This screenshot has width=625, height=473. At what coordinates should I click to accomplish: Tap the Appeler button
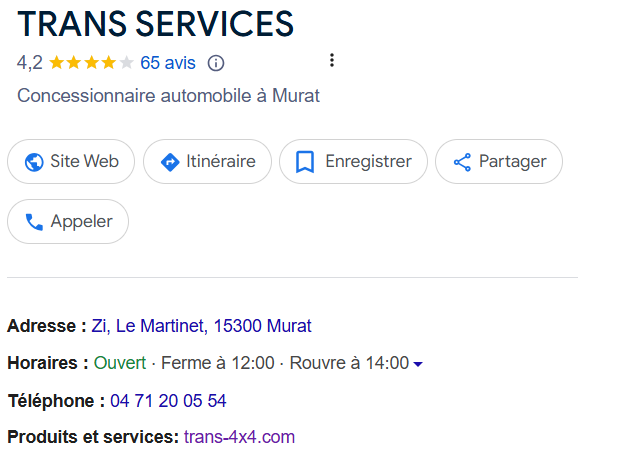[x=68, y=222]
